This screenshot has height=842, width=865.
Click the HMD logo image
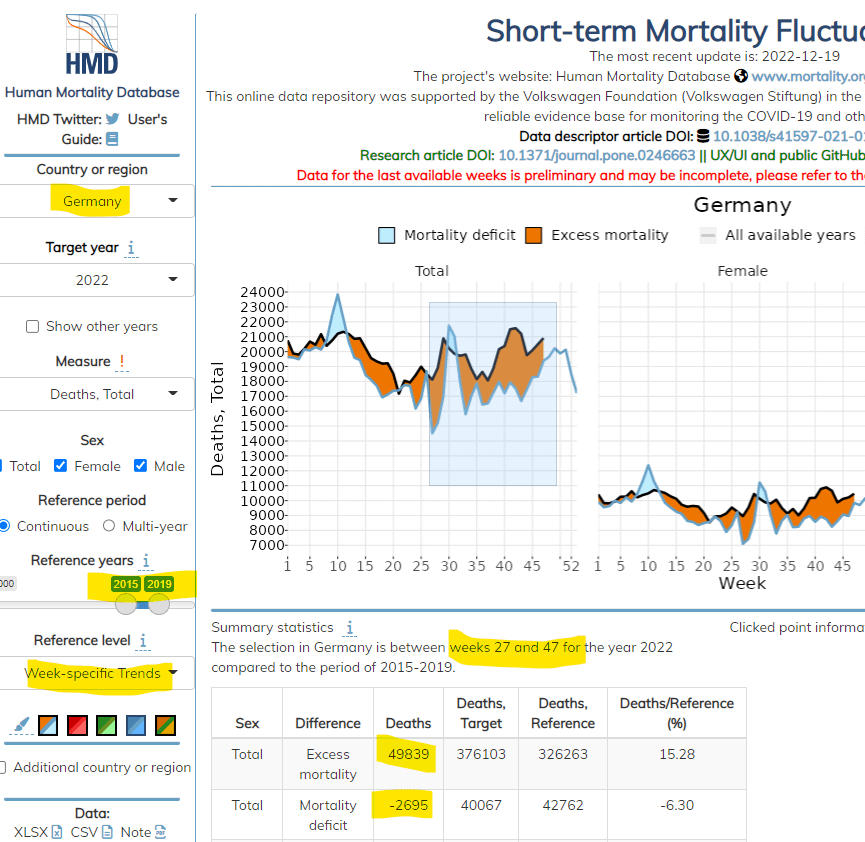tap(92, 45)
